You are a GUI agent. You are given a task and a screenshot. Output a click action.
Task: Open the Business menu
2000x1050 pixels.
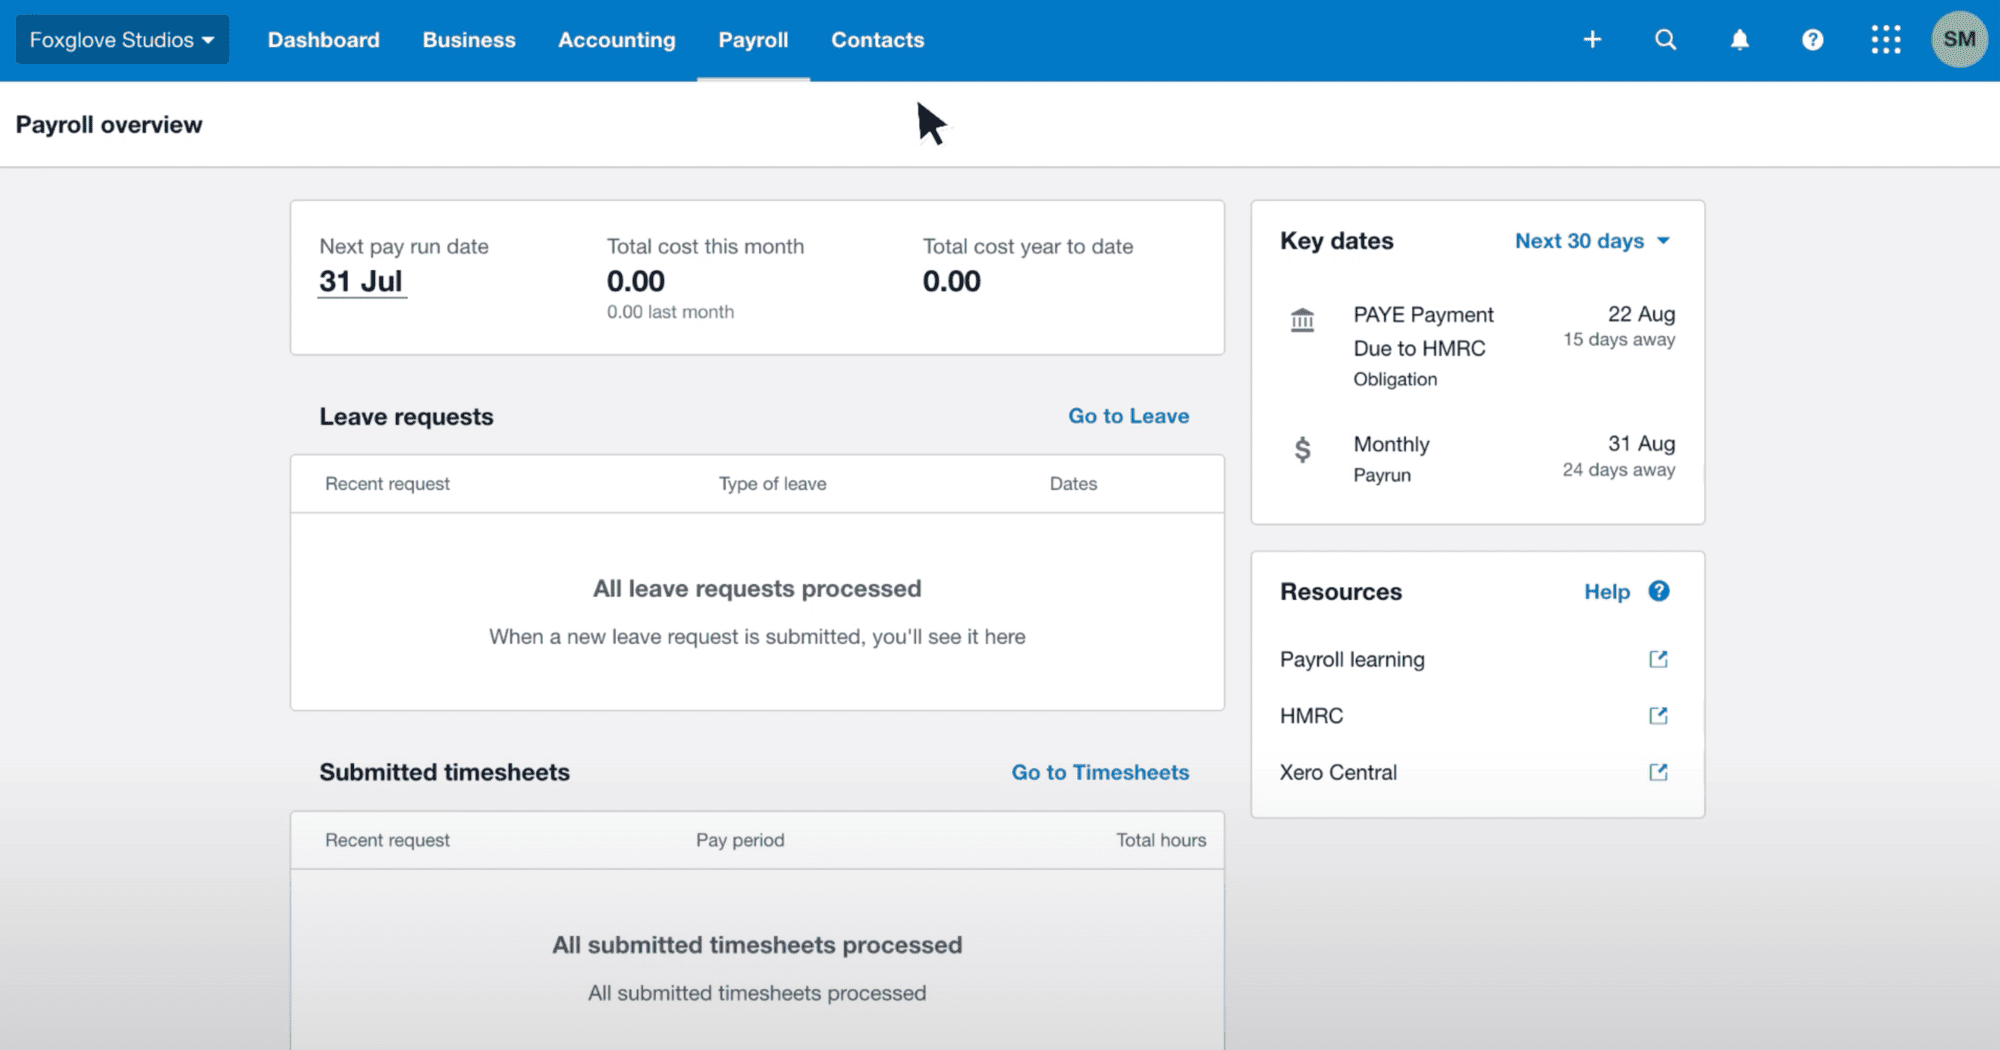(x=469, y=40)
